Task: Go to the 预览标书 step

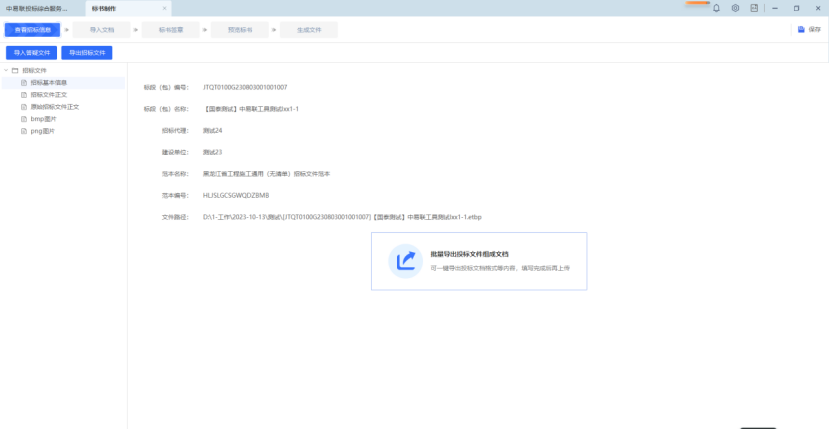Action: pos(240,30)
